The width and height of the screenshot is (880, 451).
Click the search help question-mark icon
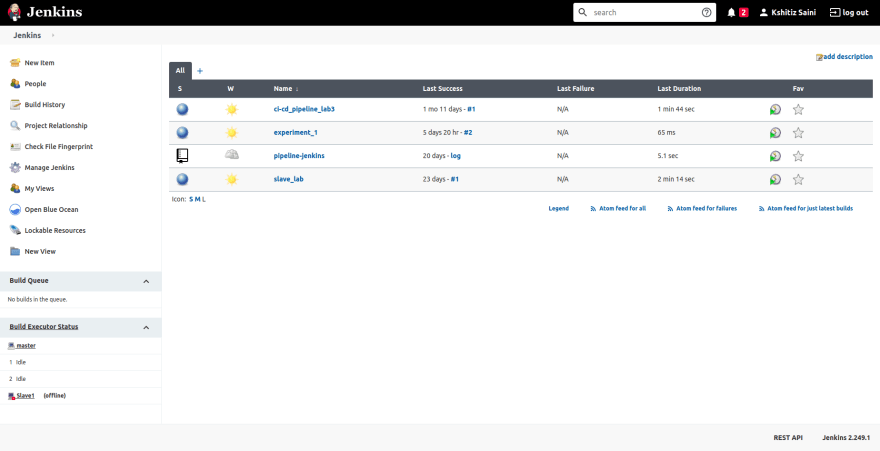tap(707, 12)
